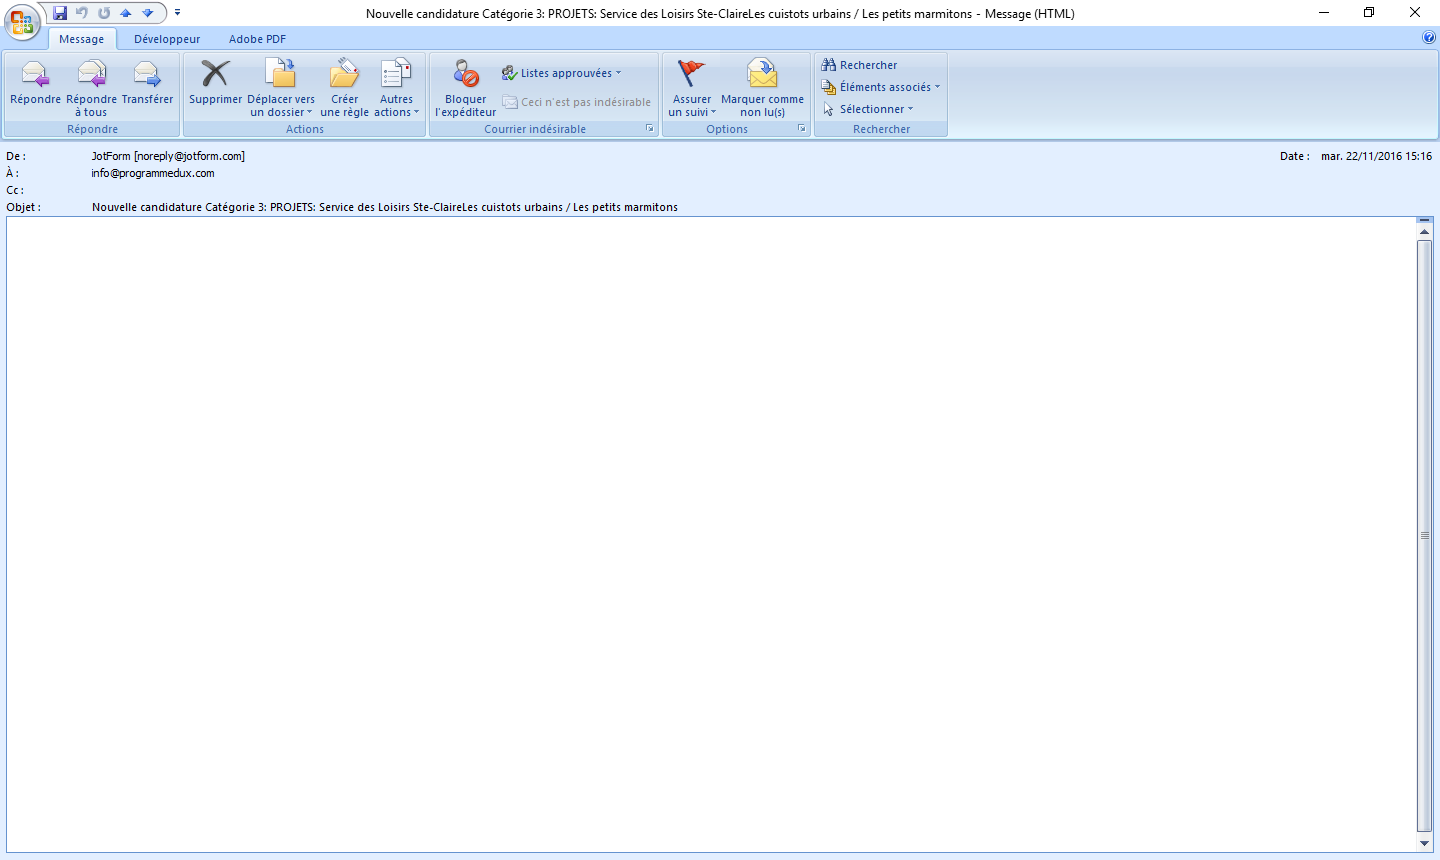
Task: Mark message as unread (Marquer comme non lu)
Action: [x=762, y=76]
